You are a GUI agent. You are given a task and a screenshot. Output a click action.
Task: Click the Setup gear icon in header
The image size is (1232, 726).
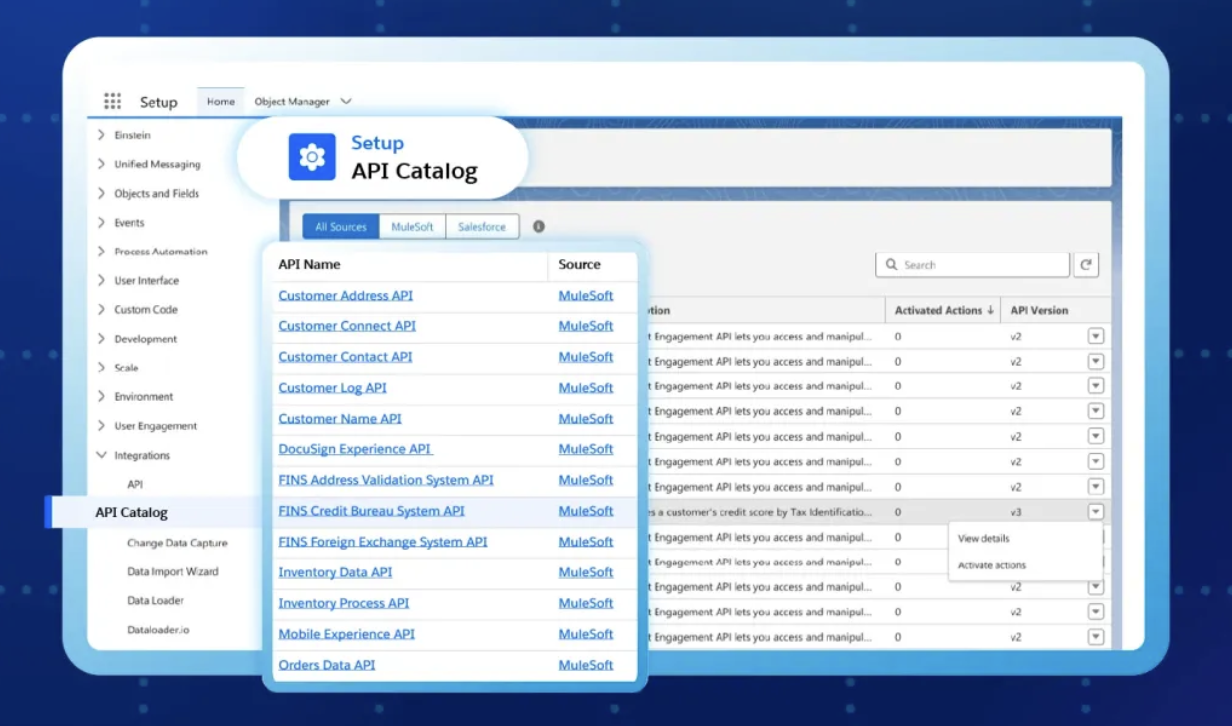pos(312,157)
